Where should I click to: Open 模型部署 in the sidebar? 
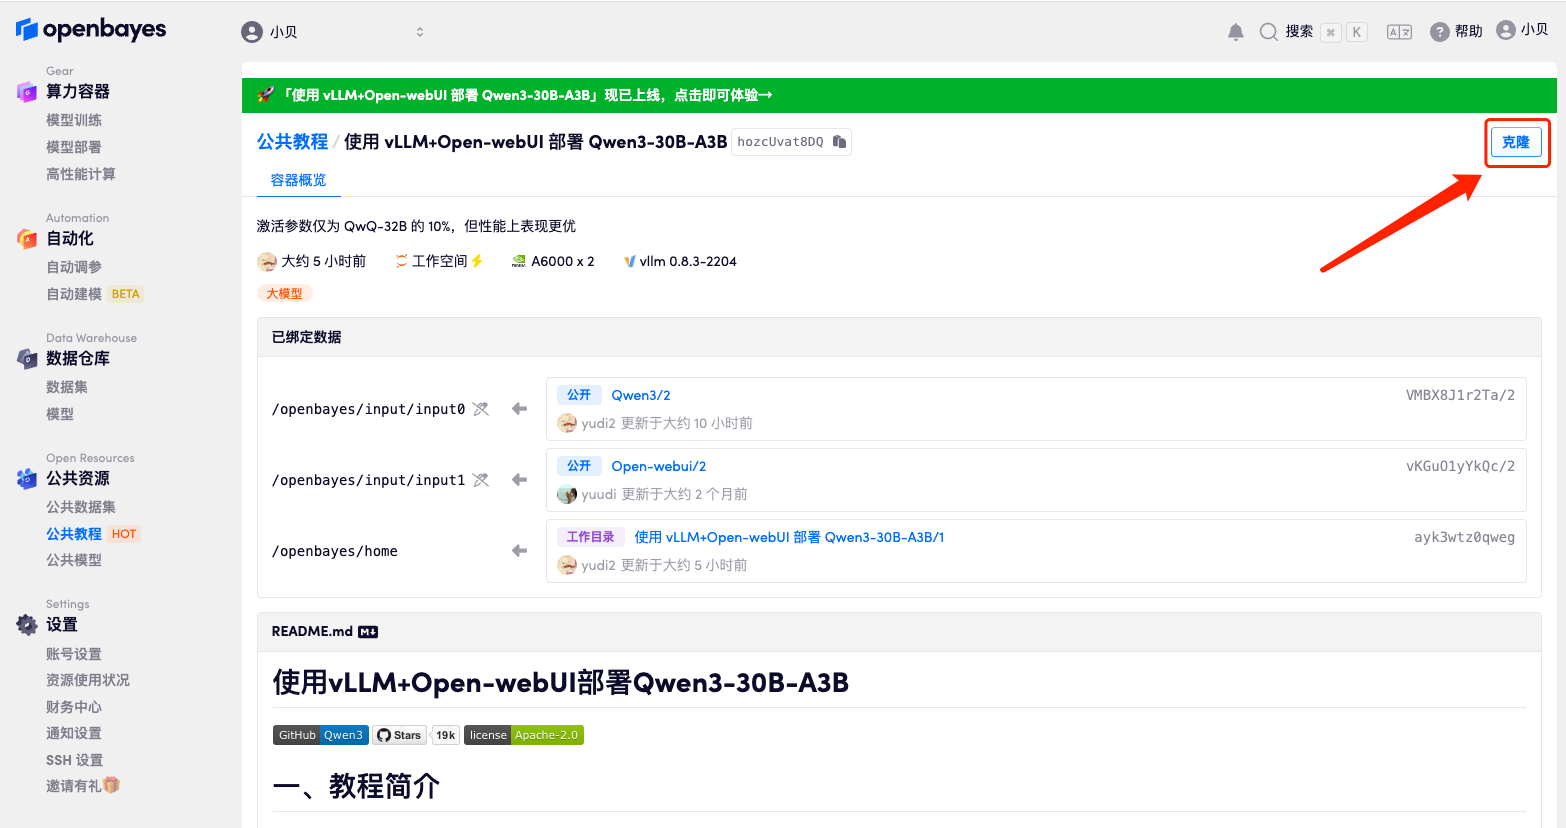pos(74,147)
